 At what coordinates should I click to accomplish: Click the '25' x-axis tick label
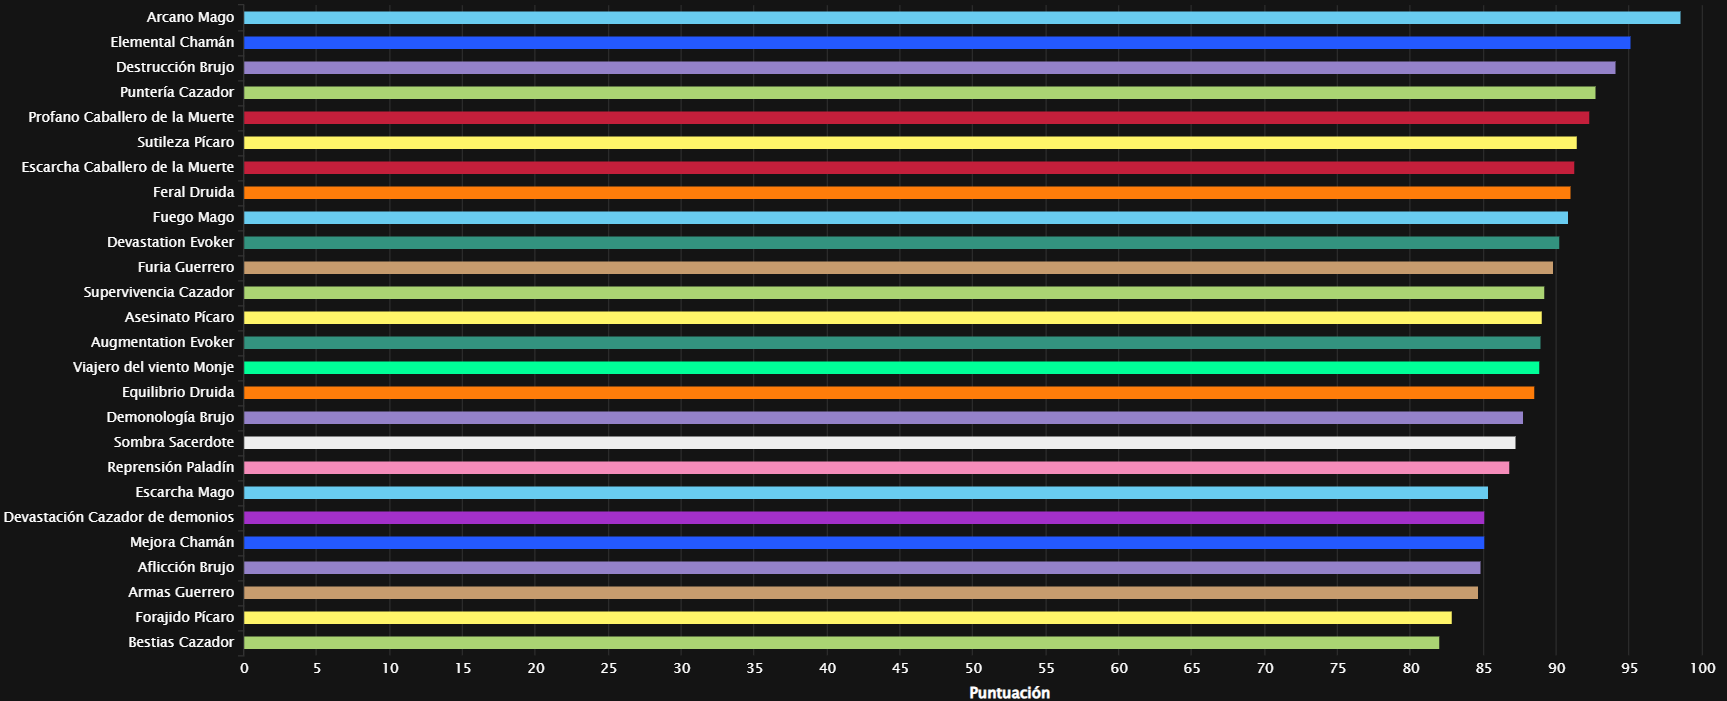pyautogui.click(x=608, y=668)
